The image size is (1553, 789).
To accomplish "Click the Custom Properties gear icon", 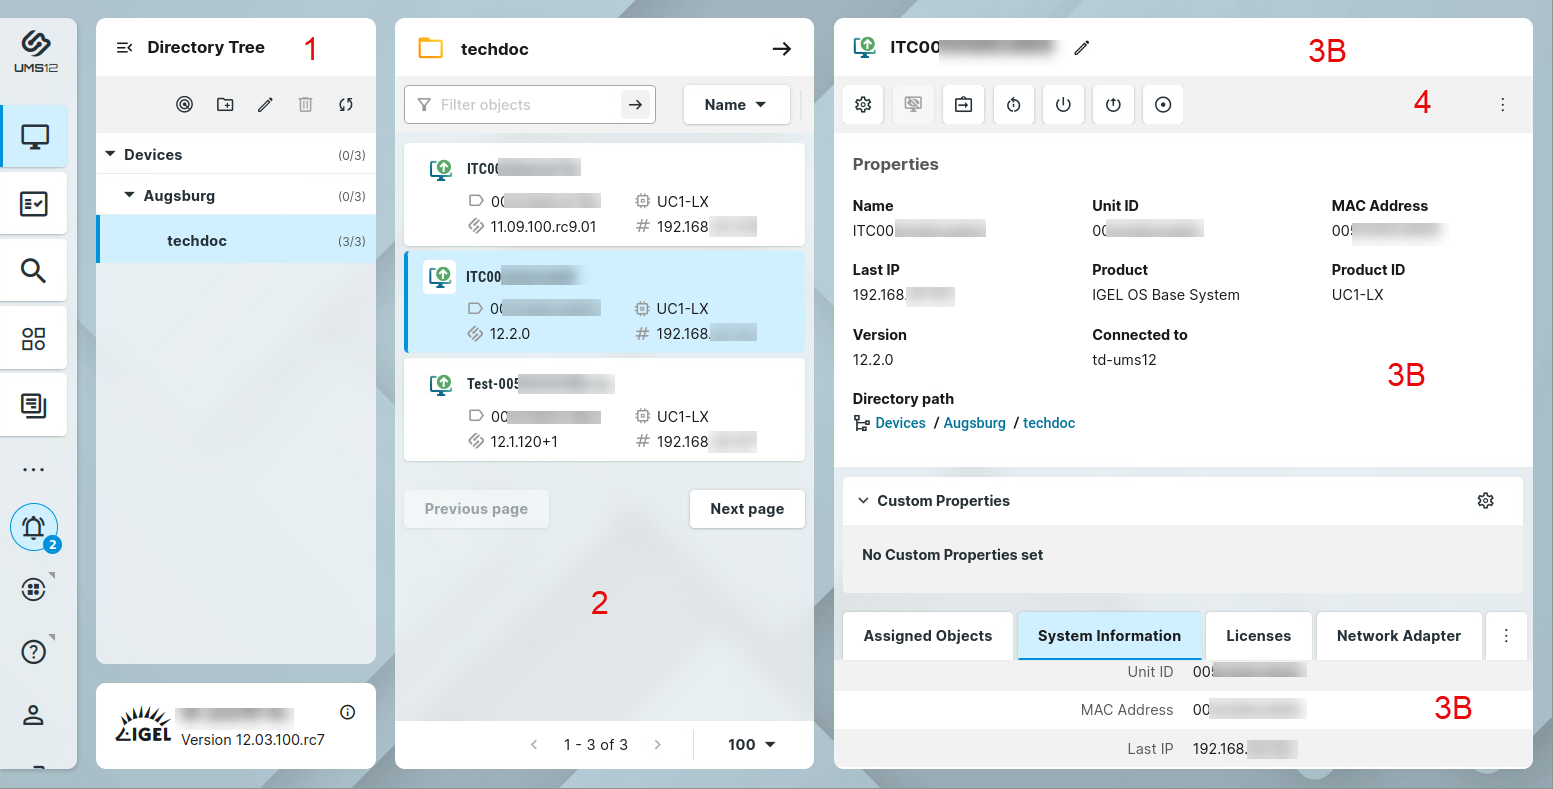I will click(x=1485, y=501).
